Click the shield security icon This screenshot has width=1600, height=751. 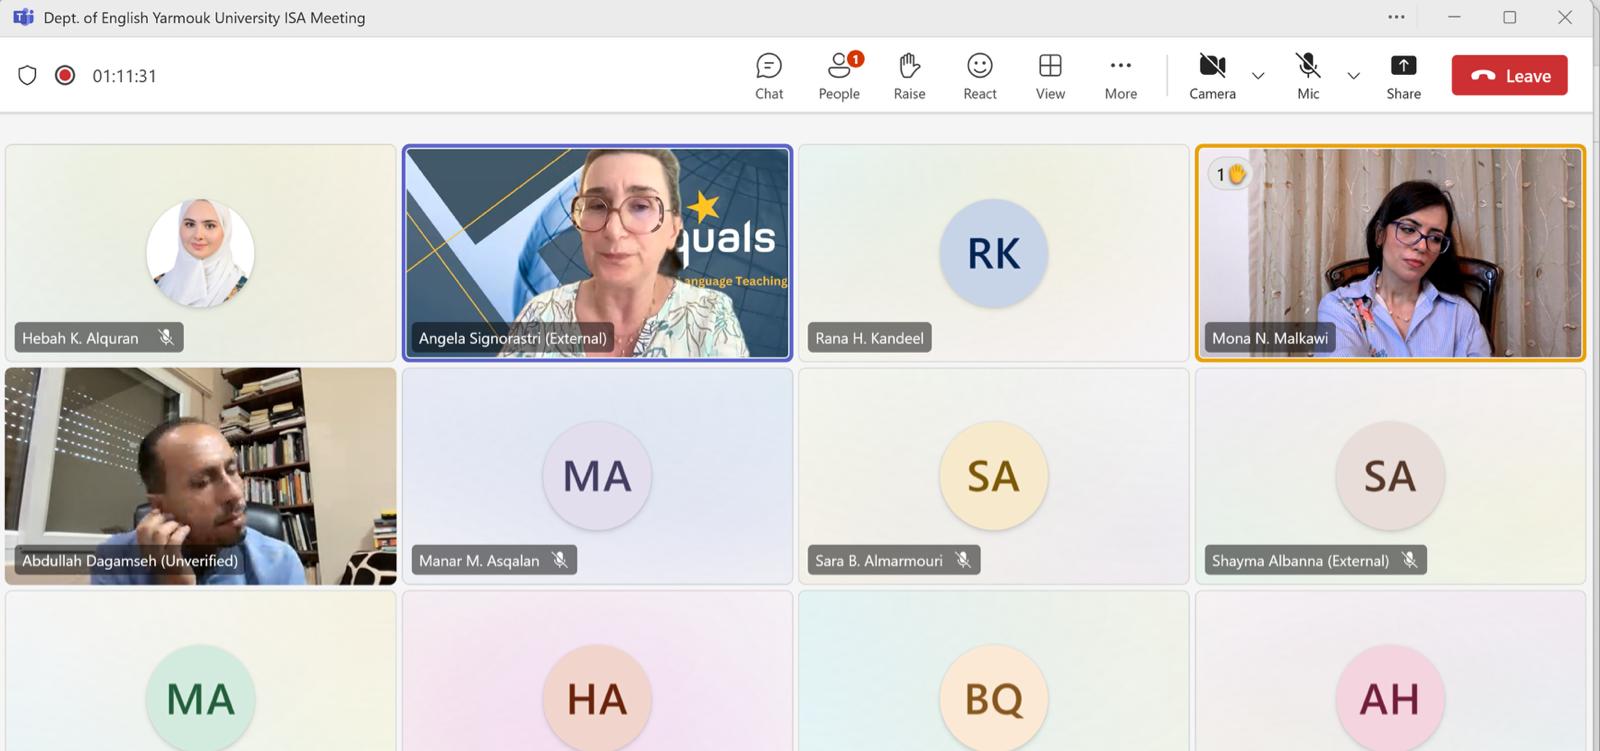[x=27, y=75]
